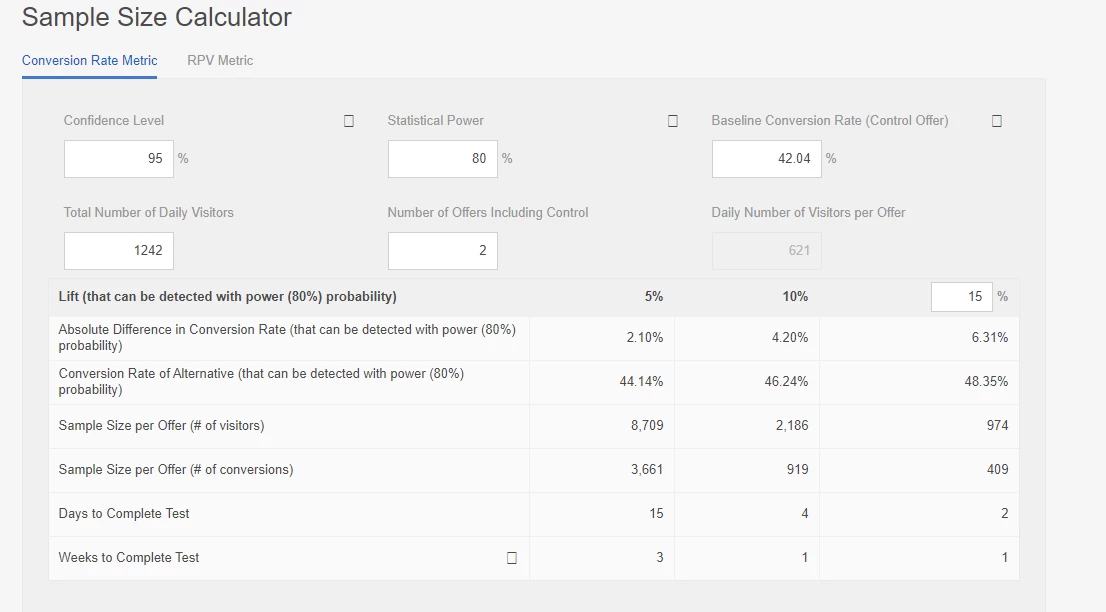Image resolution: width=1106 pixels, height=612 pixels.
Task: Switch to the RPV Metric tab
Action: click(220, 61)
